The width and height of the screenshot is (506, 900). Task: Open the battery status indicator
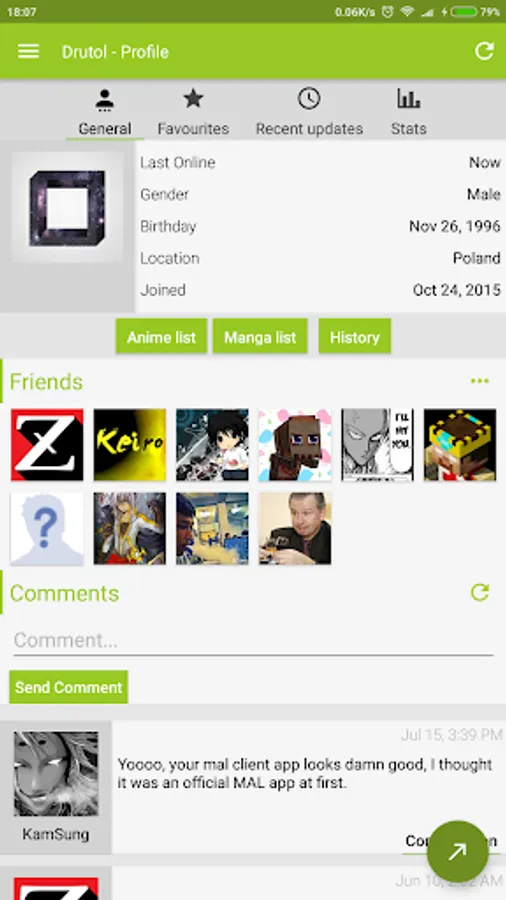(x=464, y=11)
